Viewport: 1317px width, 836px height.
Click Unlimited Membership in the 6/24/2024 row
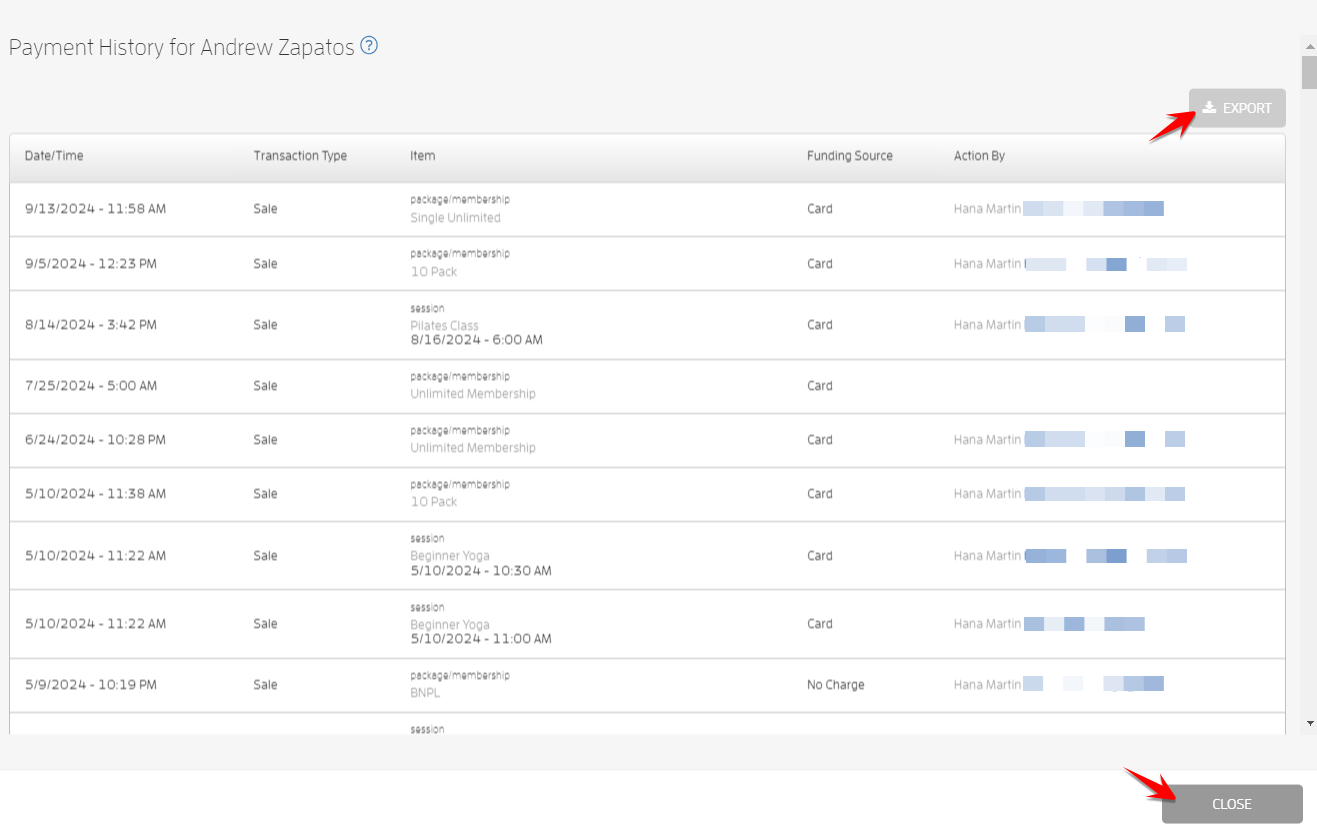[472, 448]
